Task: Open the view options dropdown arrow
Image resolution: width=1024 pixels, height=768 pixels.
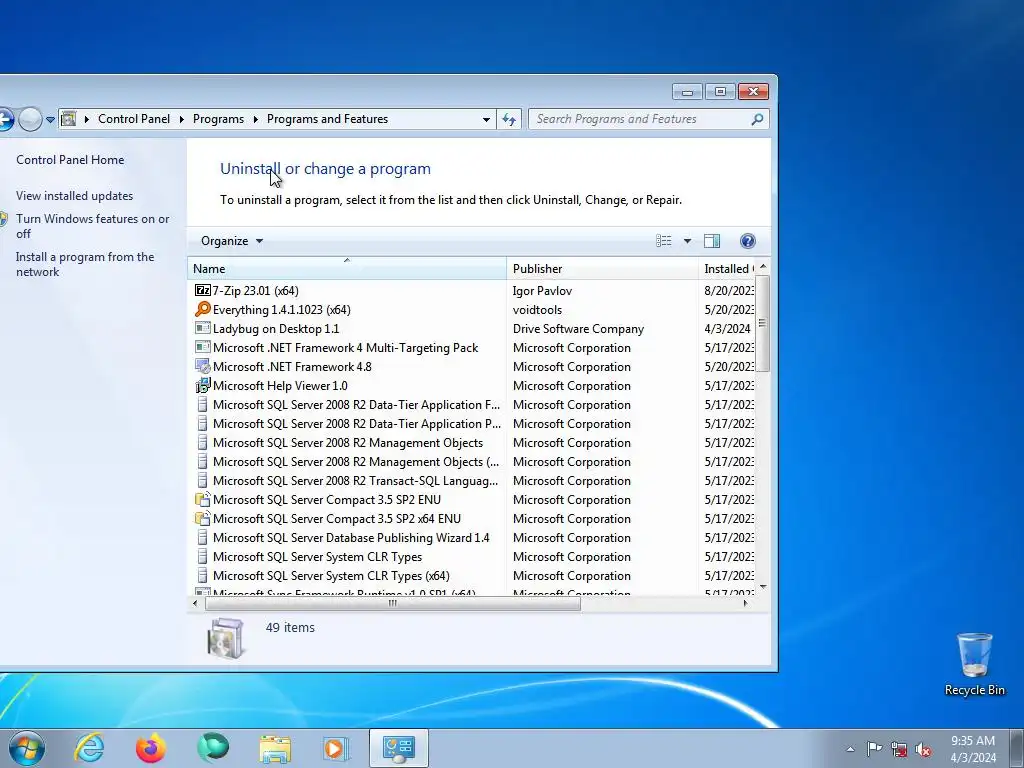Action: click(687, 241)
